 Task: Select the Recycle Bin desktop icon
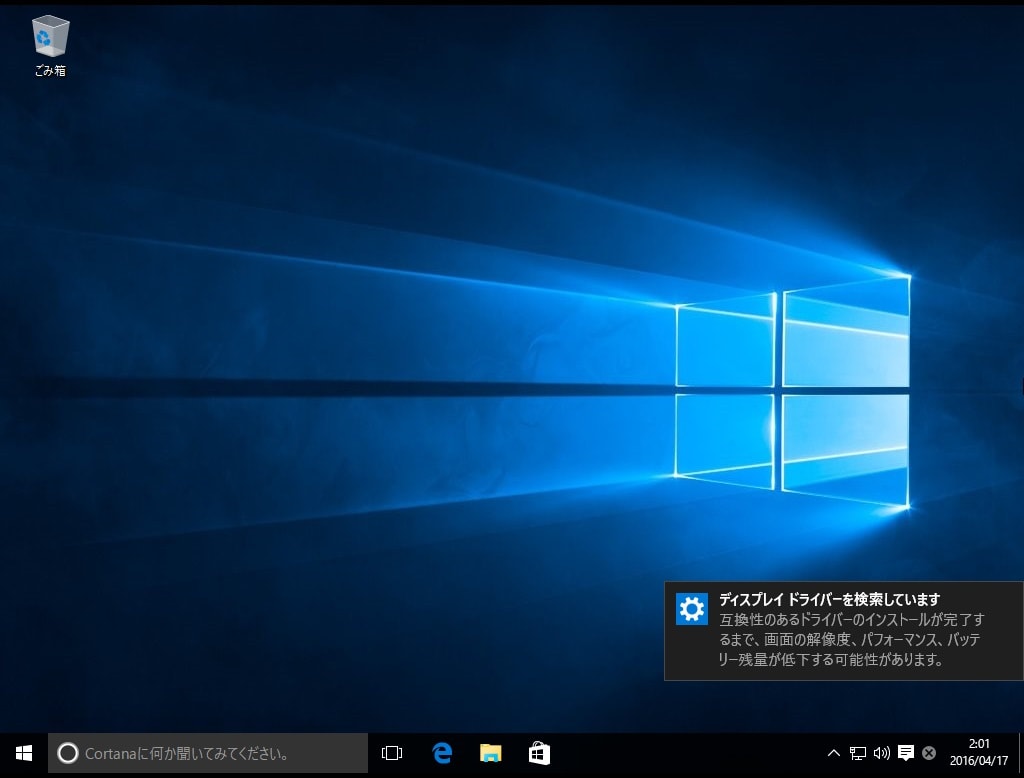coord(50,46)
